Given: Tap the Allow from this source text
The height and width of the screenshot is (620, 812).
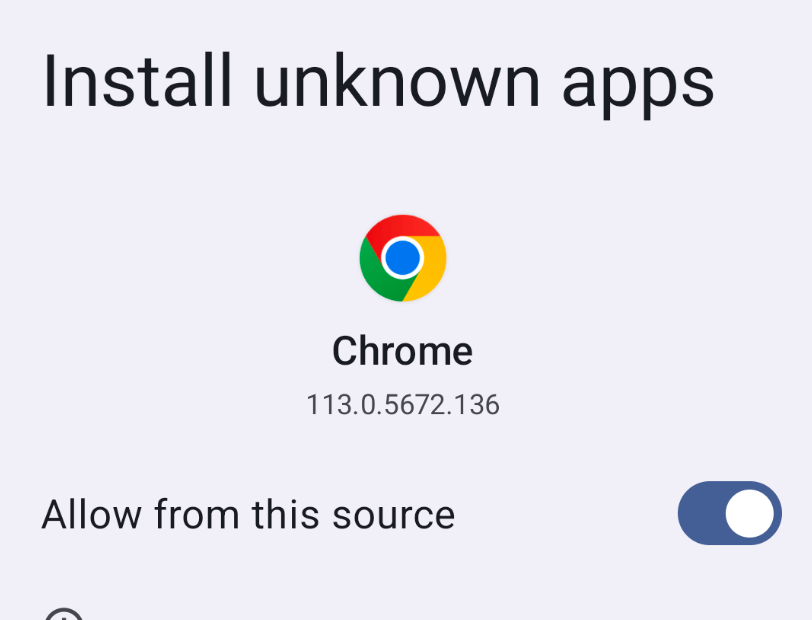Looking at the screenshot, I should [247, 513].
